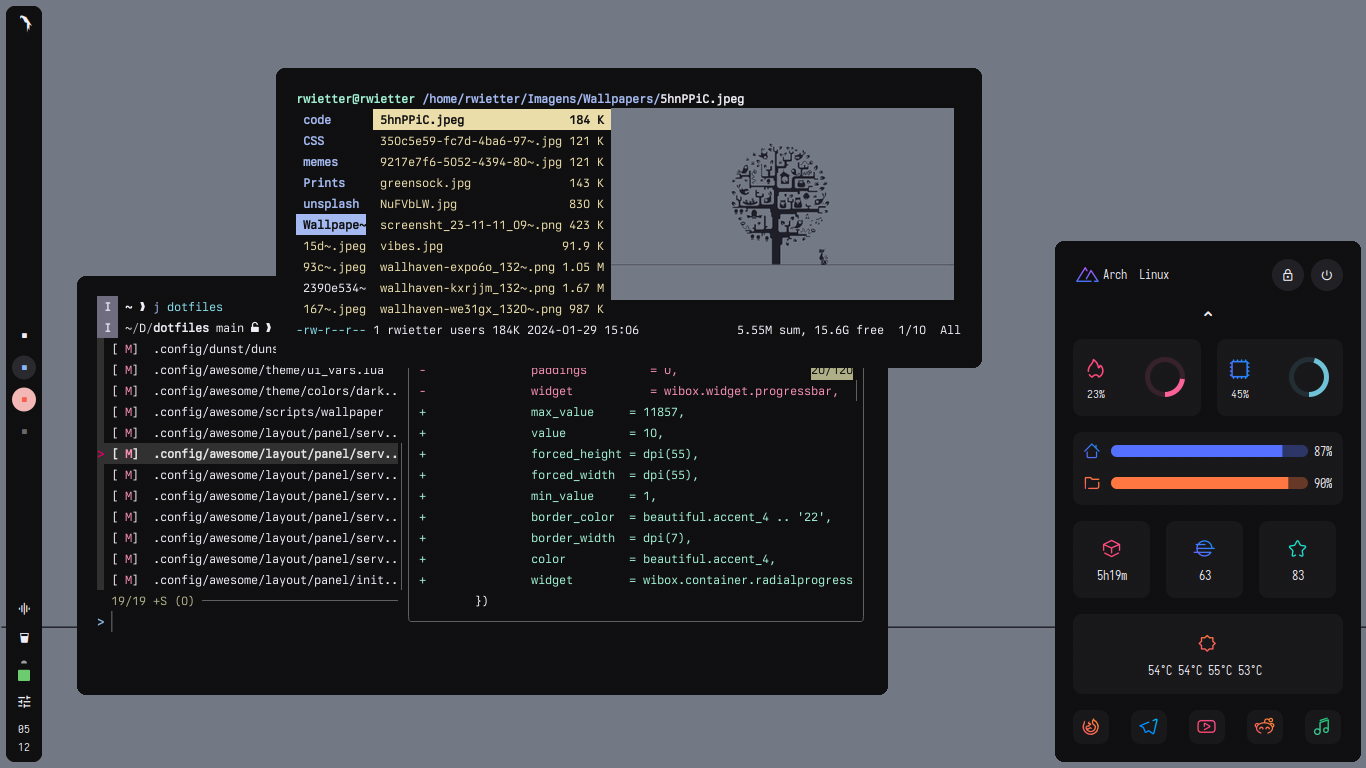This screenshot has width=1366, height=768.
Task: Open the power menu icon
Action: pos(1327,275)
